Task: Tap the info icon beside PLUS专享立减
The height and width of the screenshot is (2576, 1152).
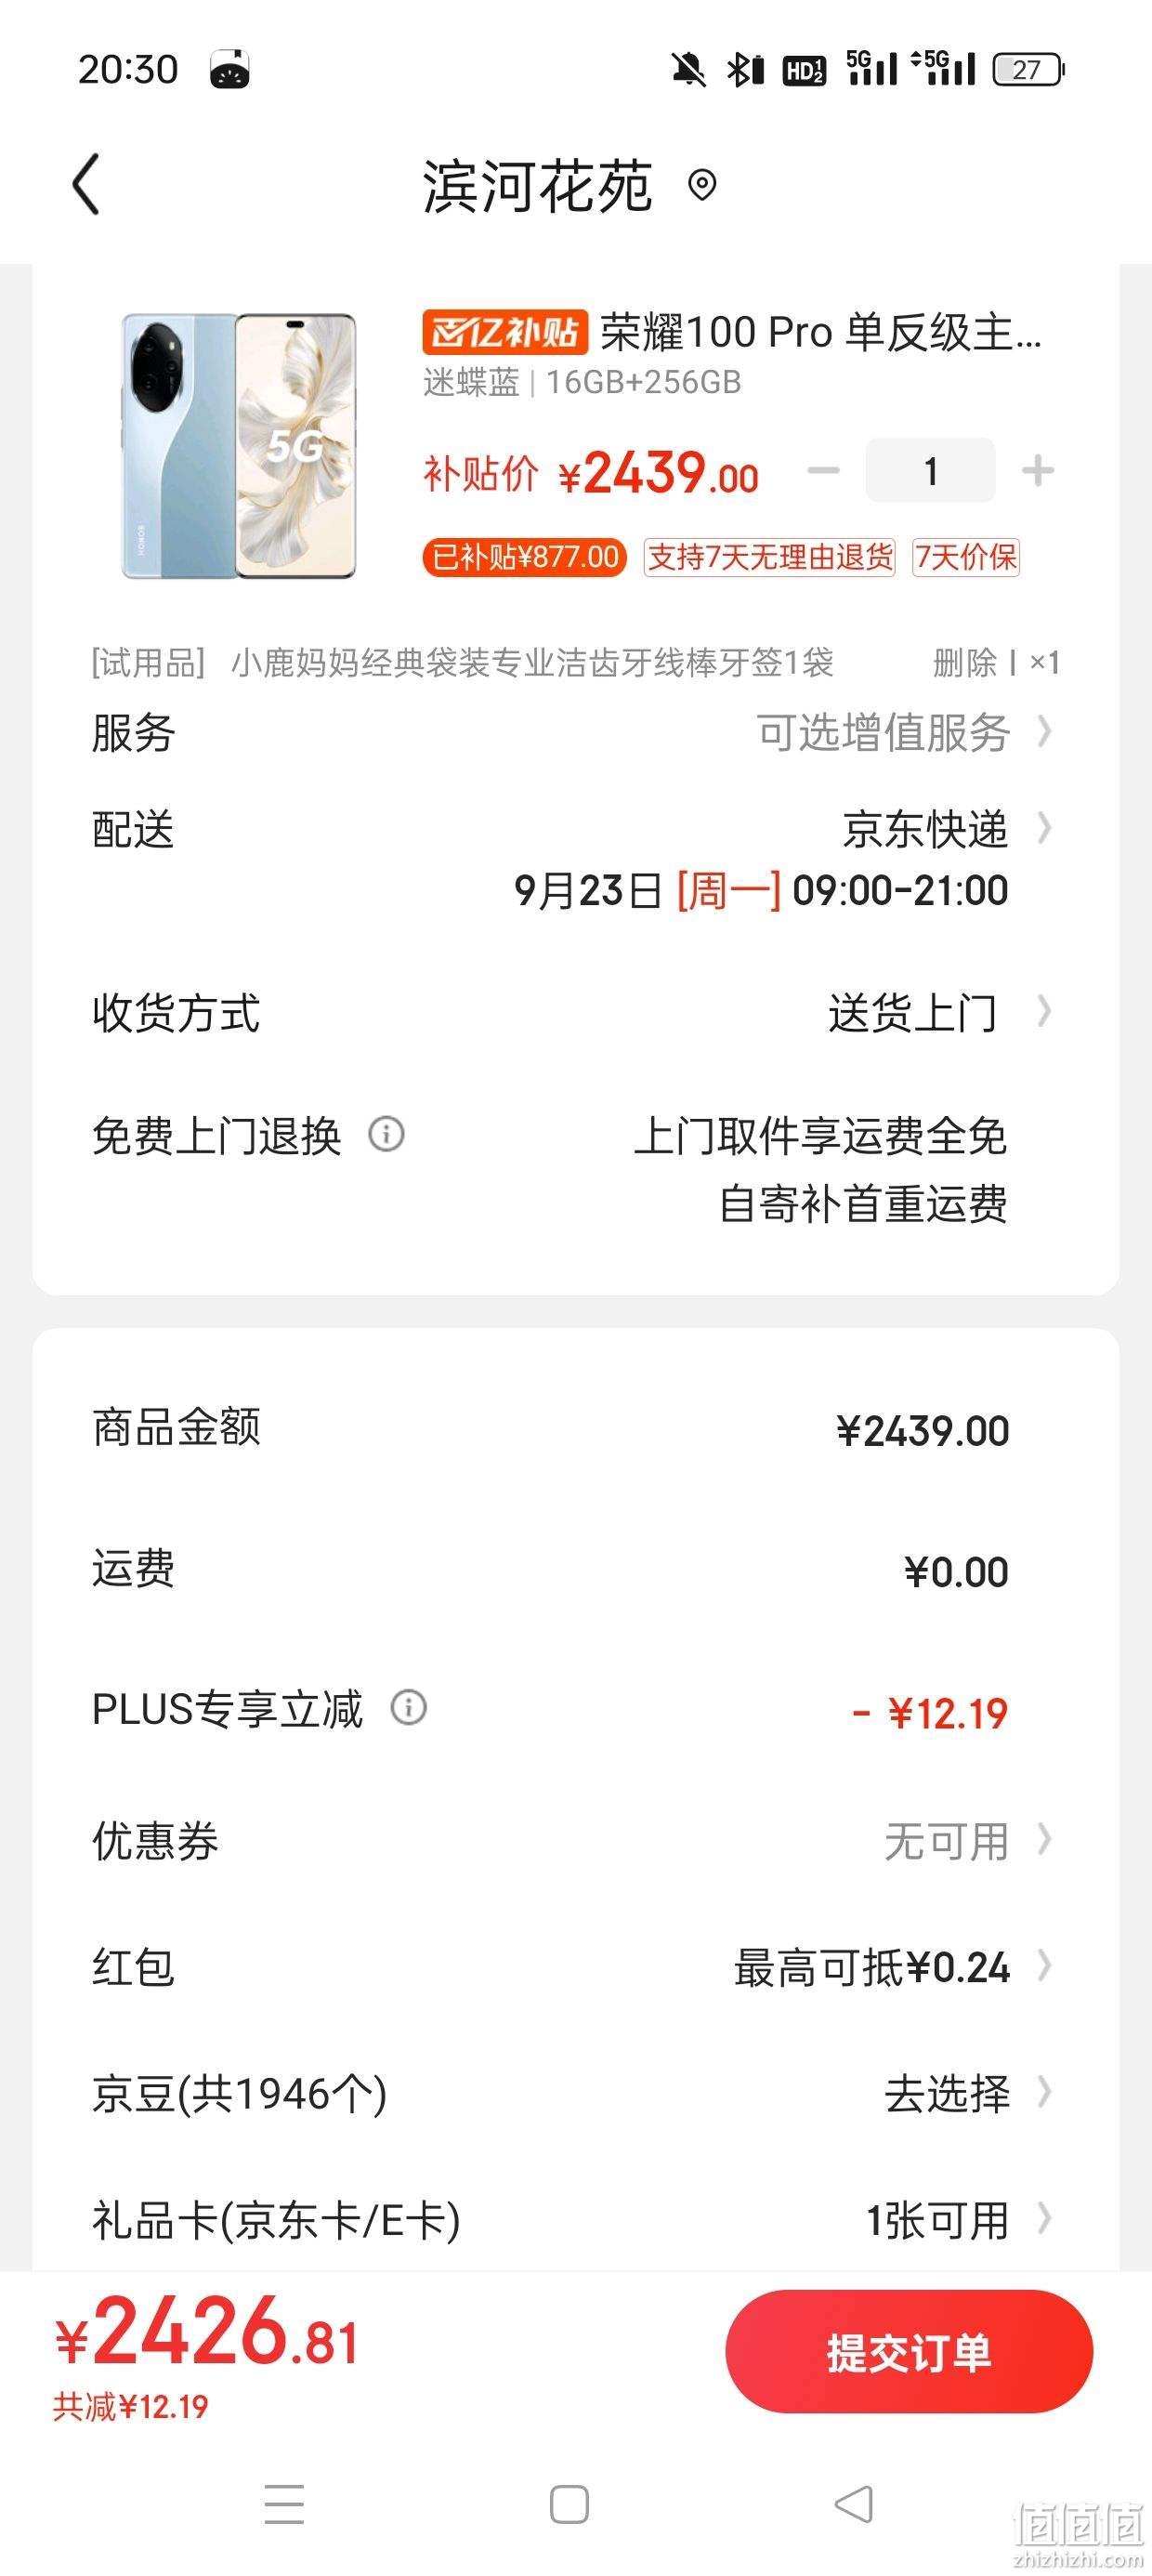Action: point(408,1707)
